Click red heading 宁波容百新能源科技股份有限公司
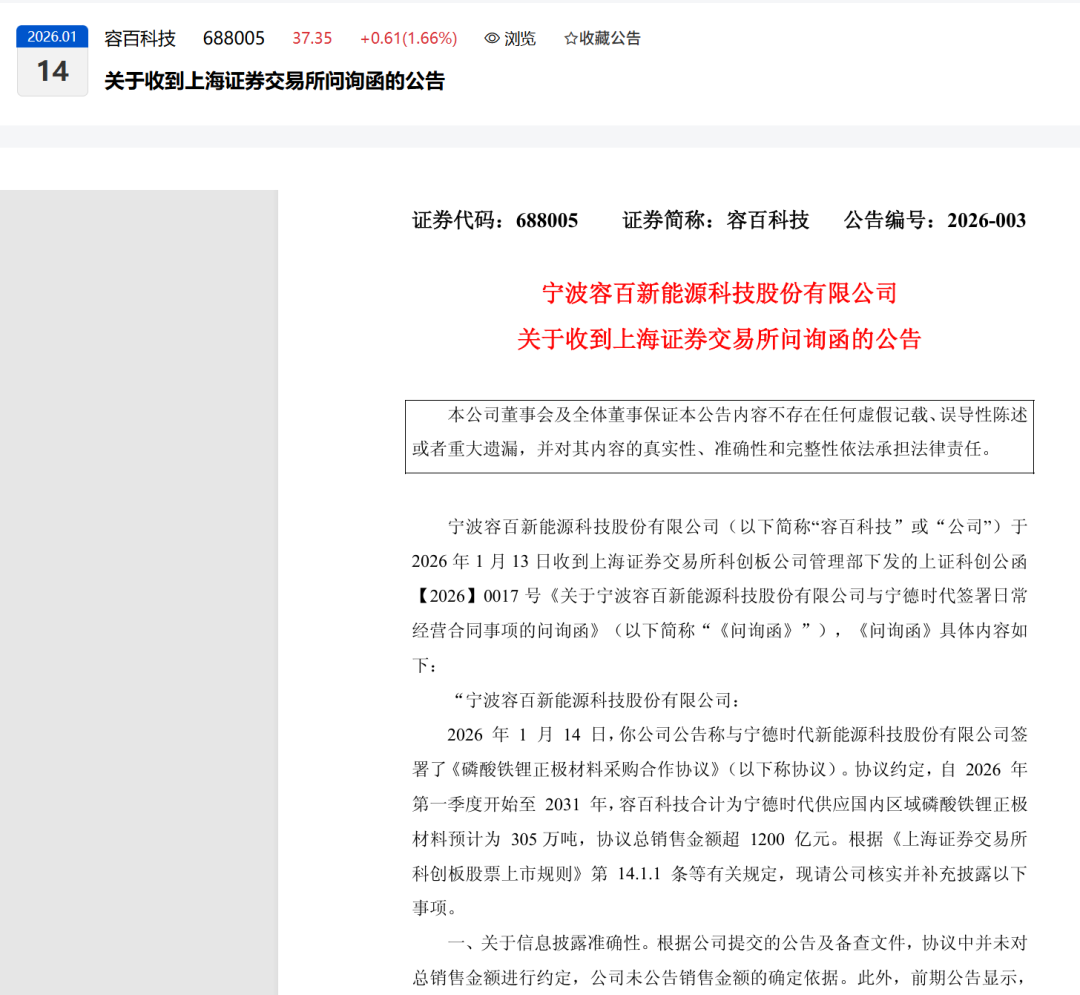 coord(719,293)
